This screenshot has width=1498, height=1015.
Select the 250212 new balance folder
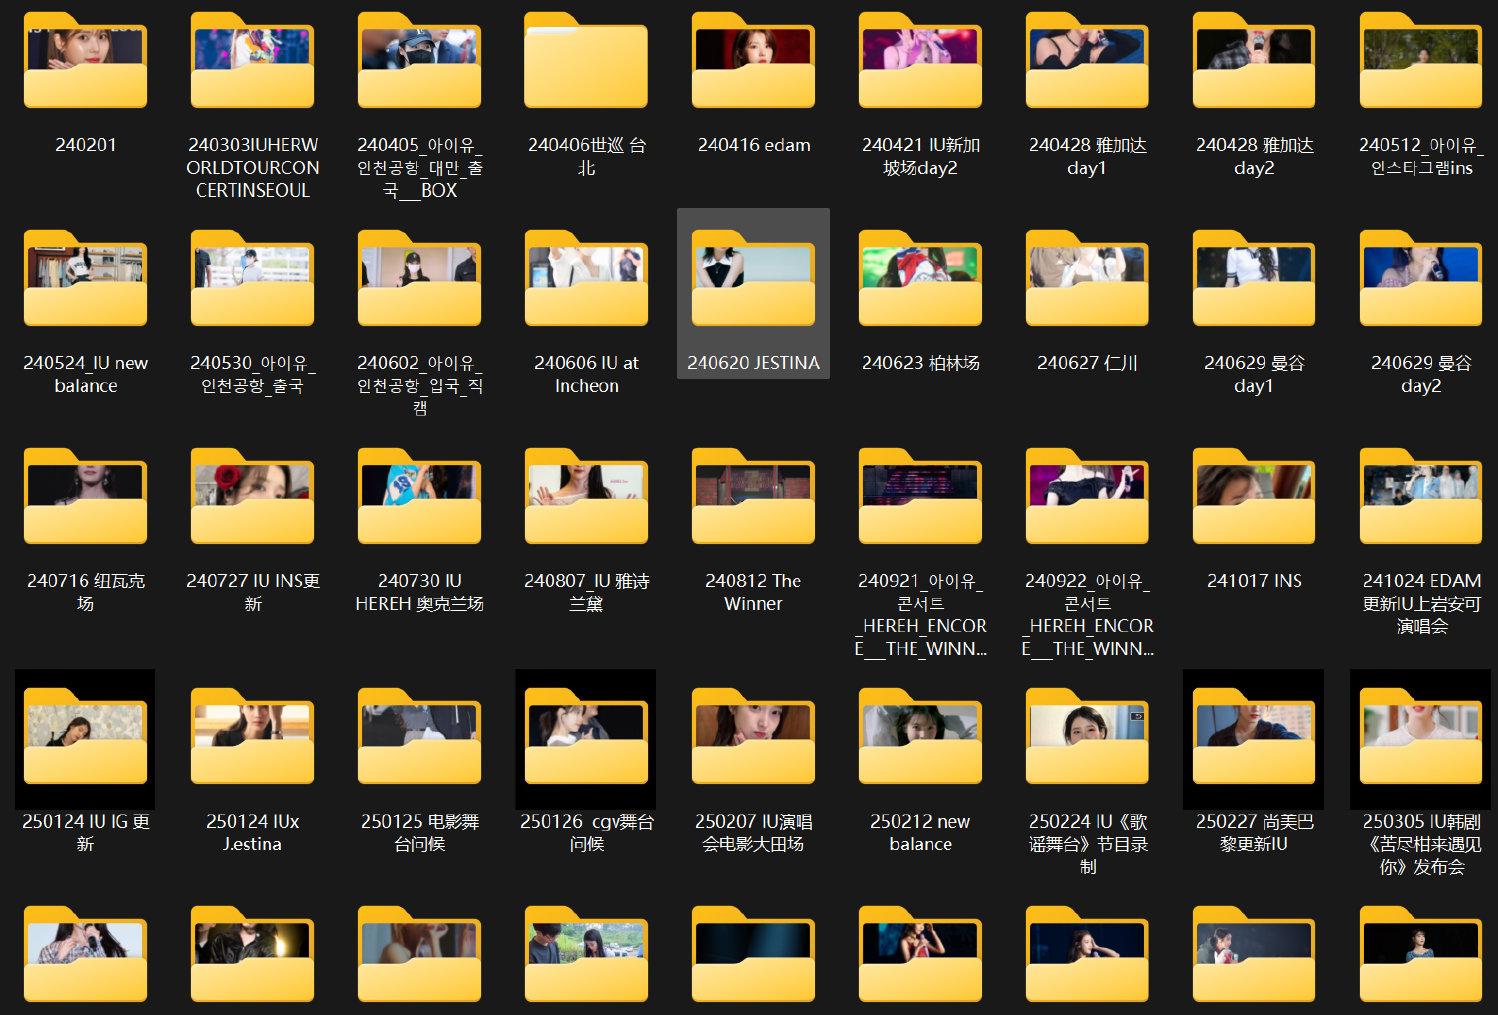point(920,738)
